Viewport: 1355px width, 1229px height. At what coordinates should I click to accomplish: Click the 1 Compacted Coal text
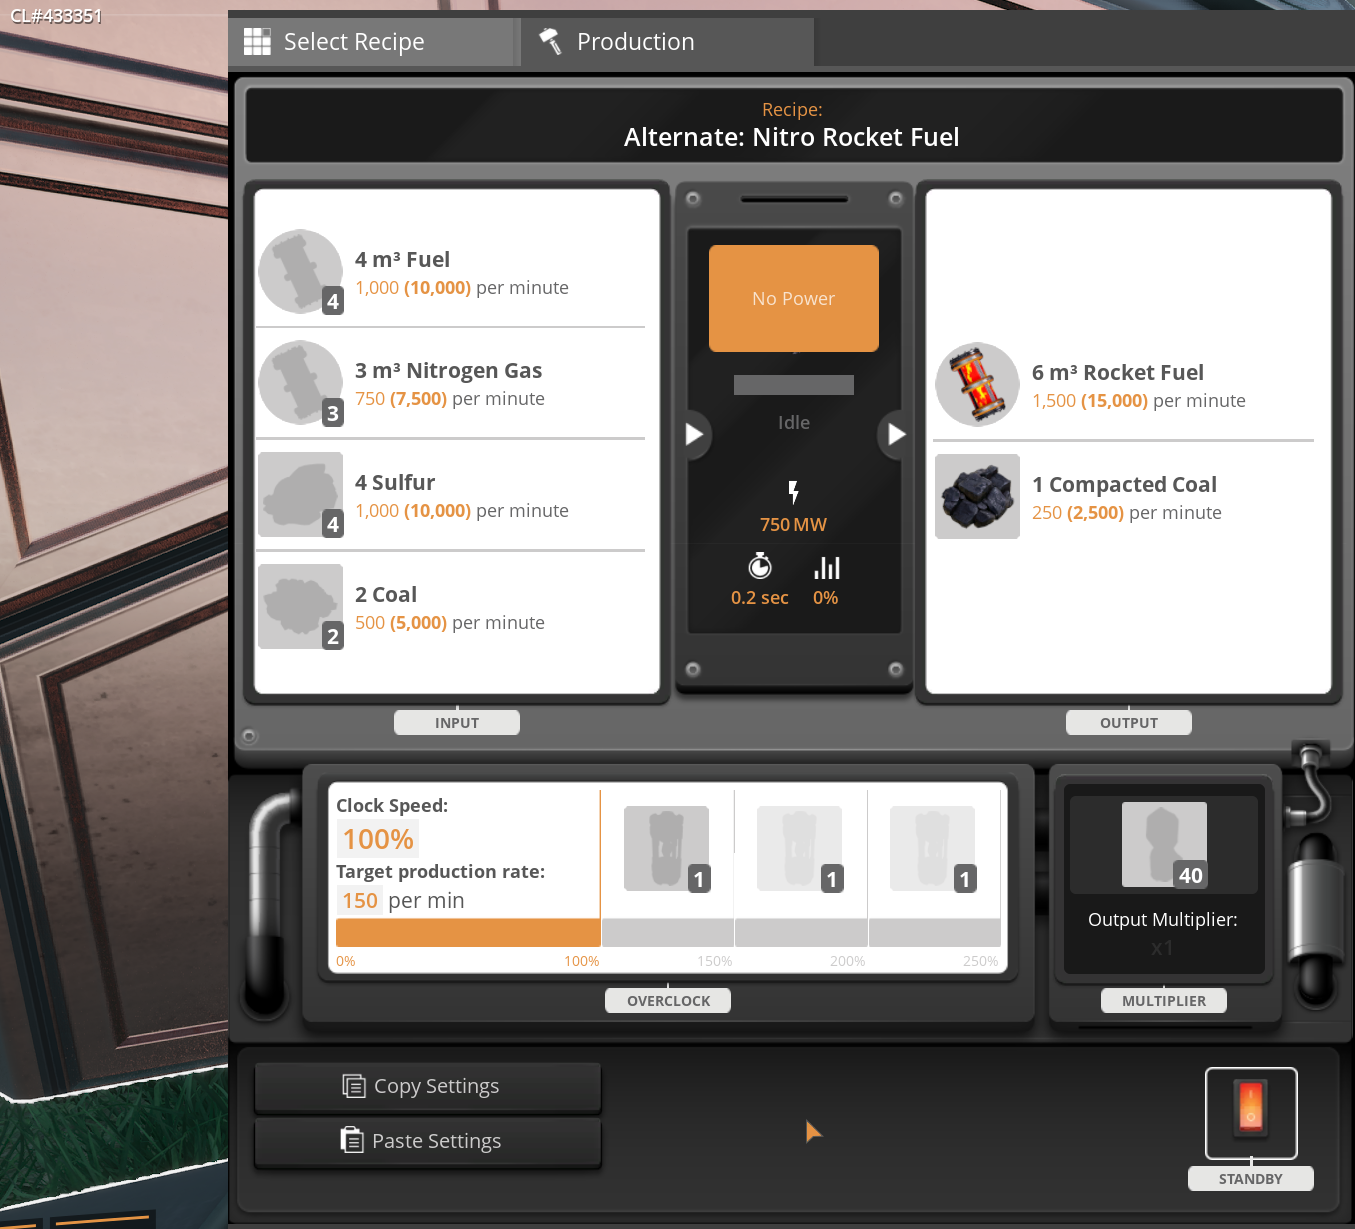(1124, 485)
